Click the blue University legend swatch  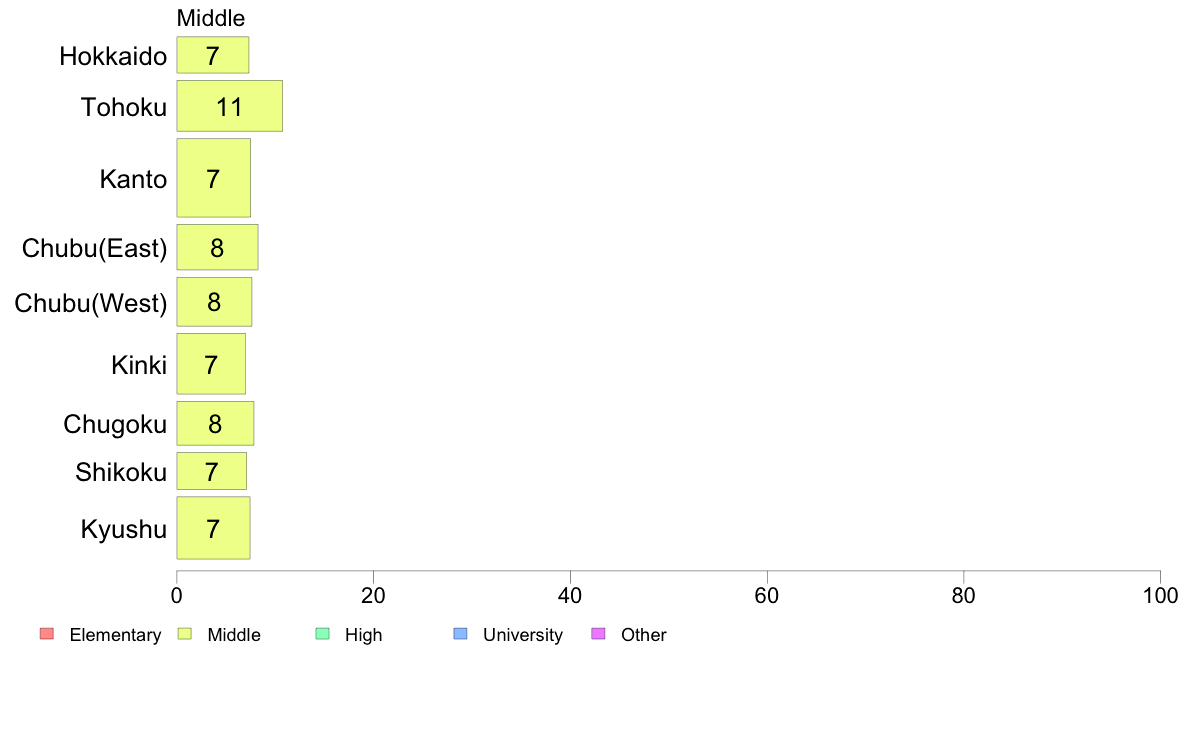click(460, 634)
